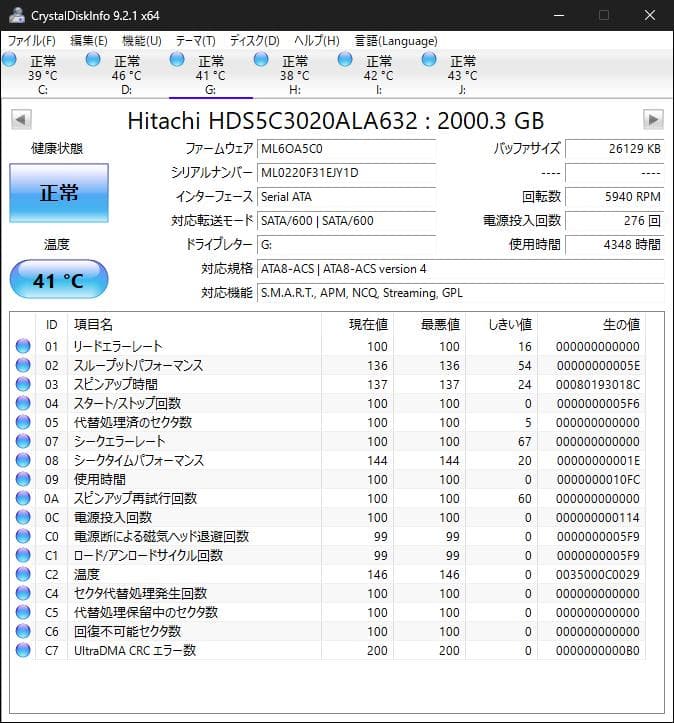Click status orb for attribute 01 リードエラーレート
The height and width of the screenshot is (723, 674).
[23, 346]
